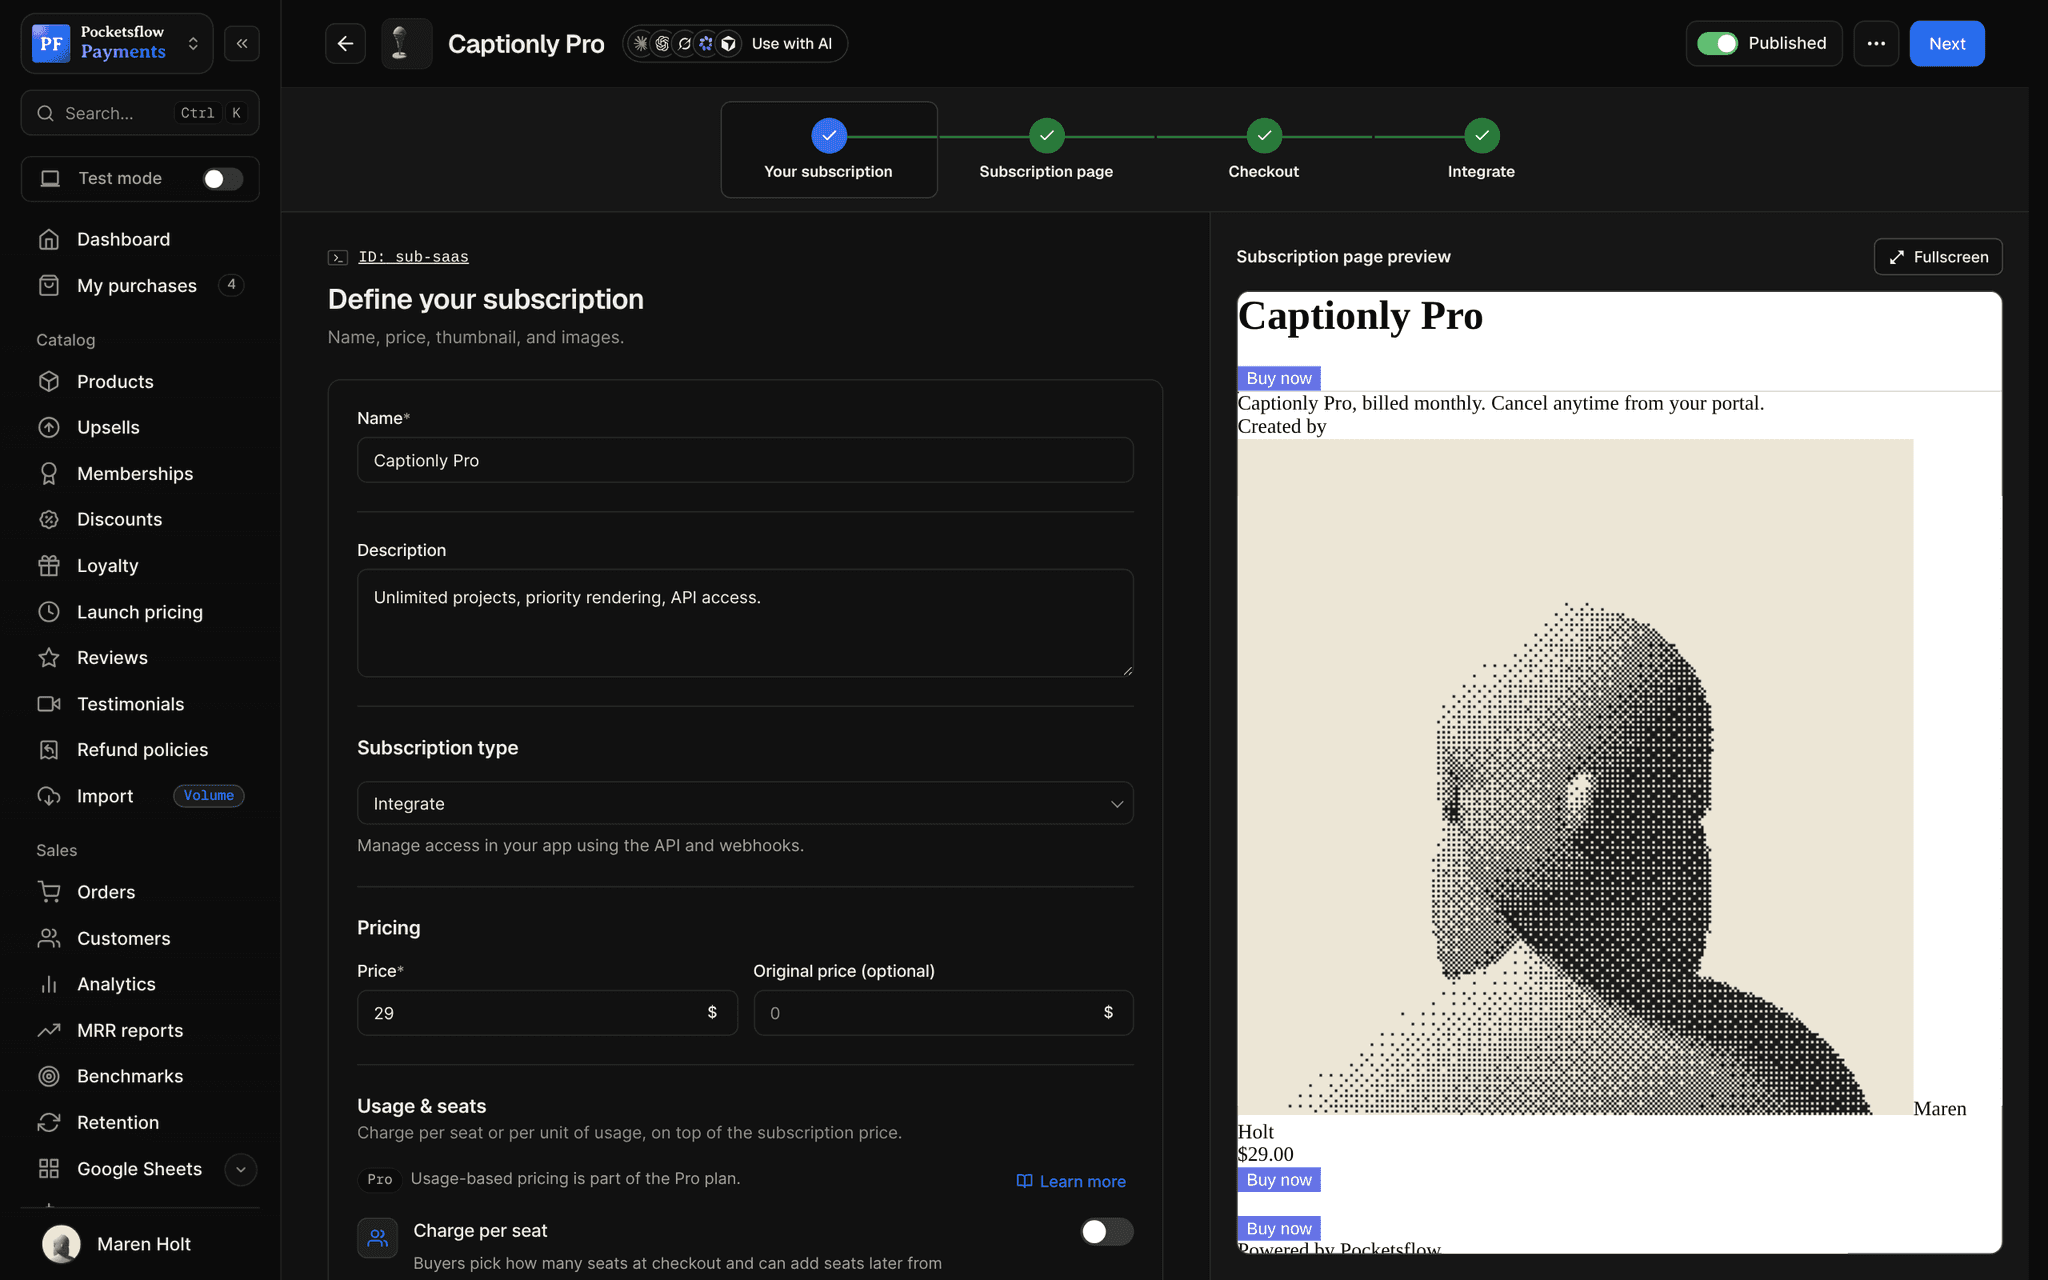Viewport: 2048px width, 1280px height.
Task: Click the Price field showing 29
Action: click(x=547, y=1013)
